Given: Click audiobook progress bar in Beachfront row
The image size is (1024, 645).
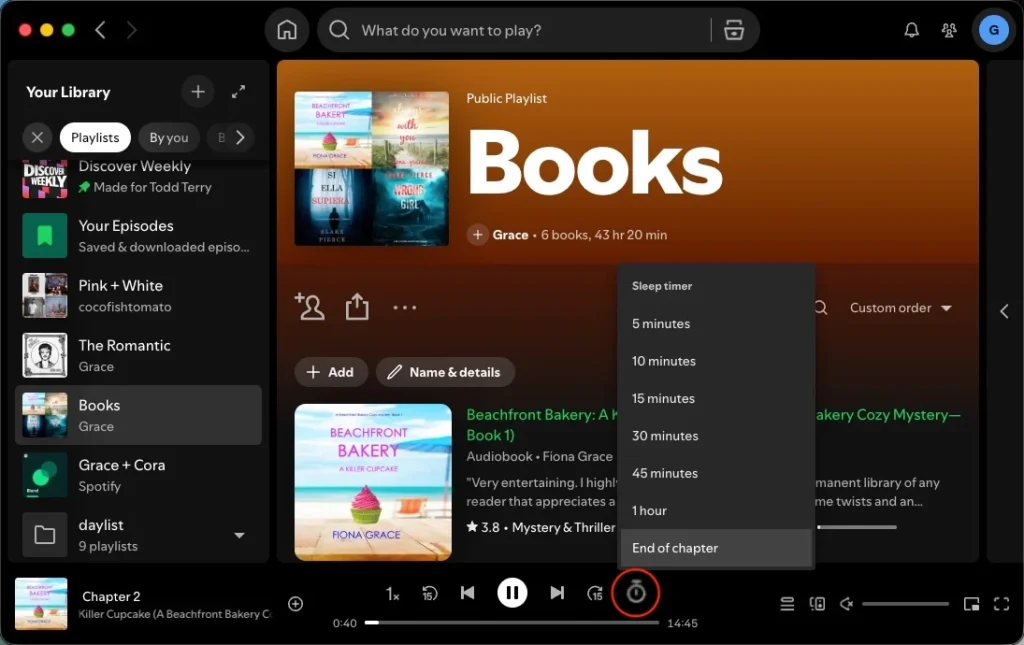Looking at the screenshot, I should pos(856,527).
